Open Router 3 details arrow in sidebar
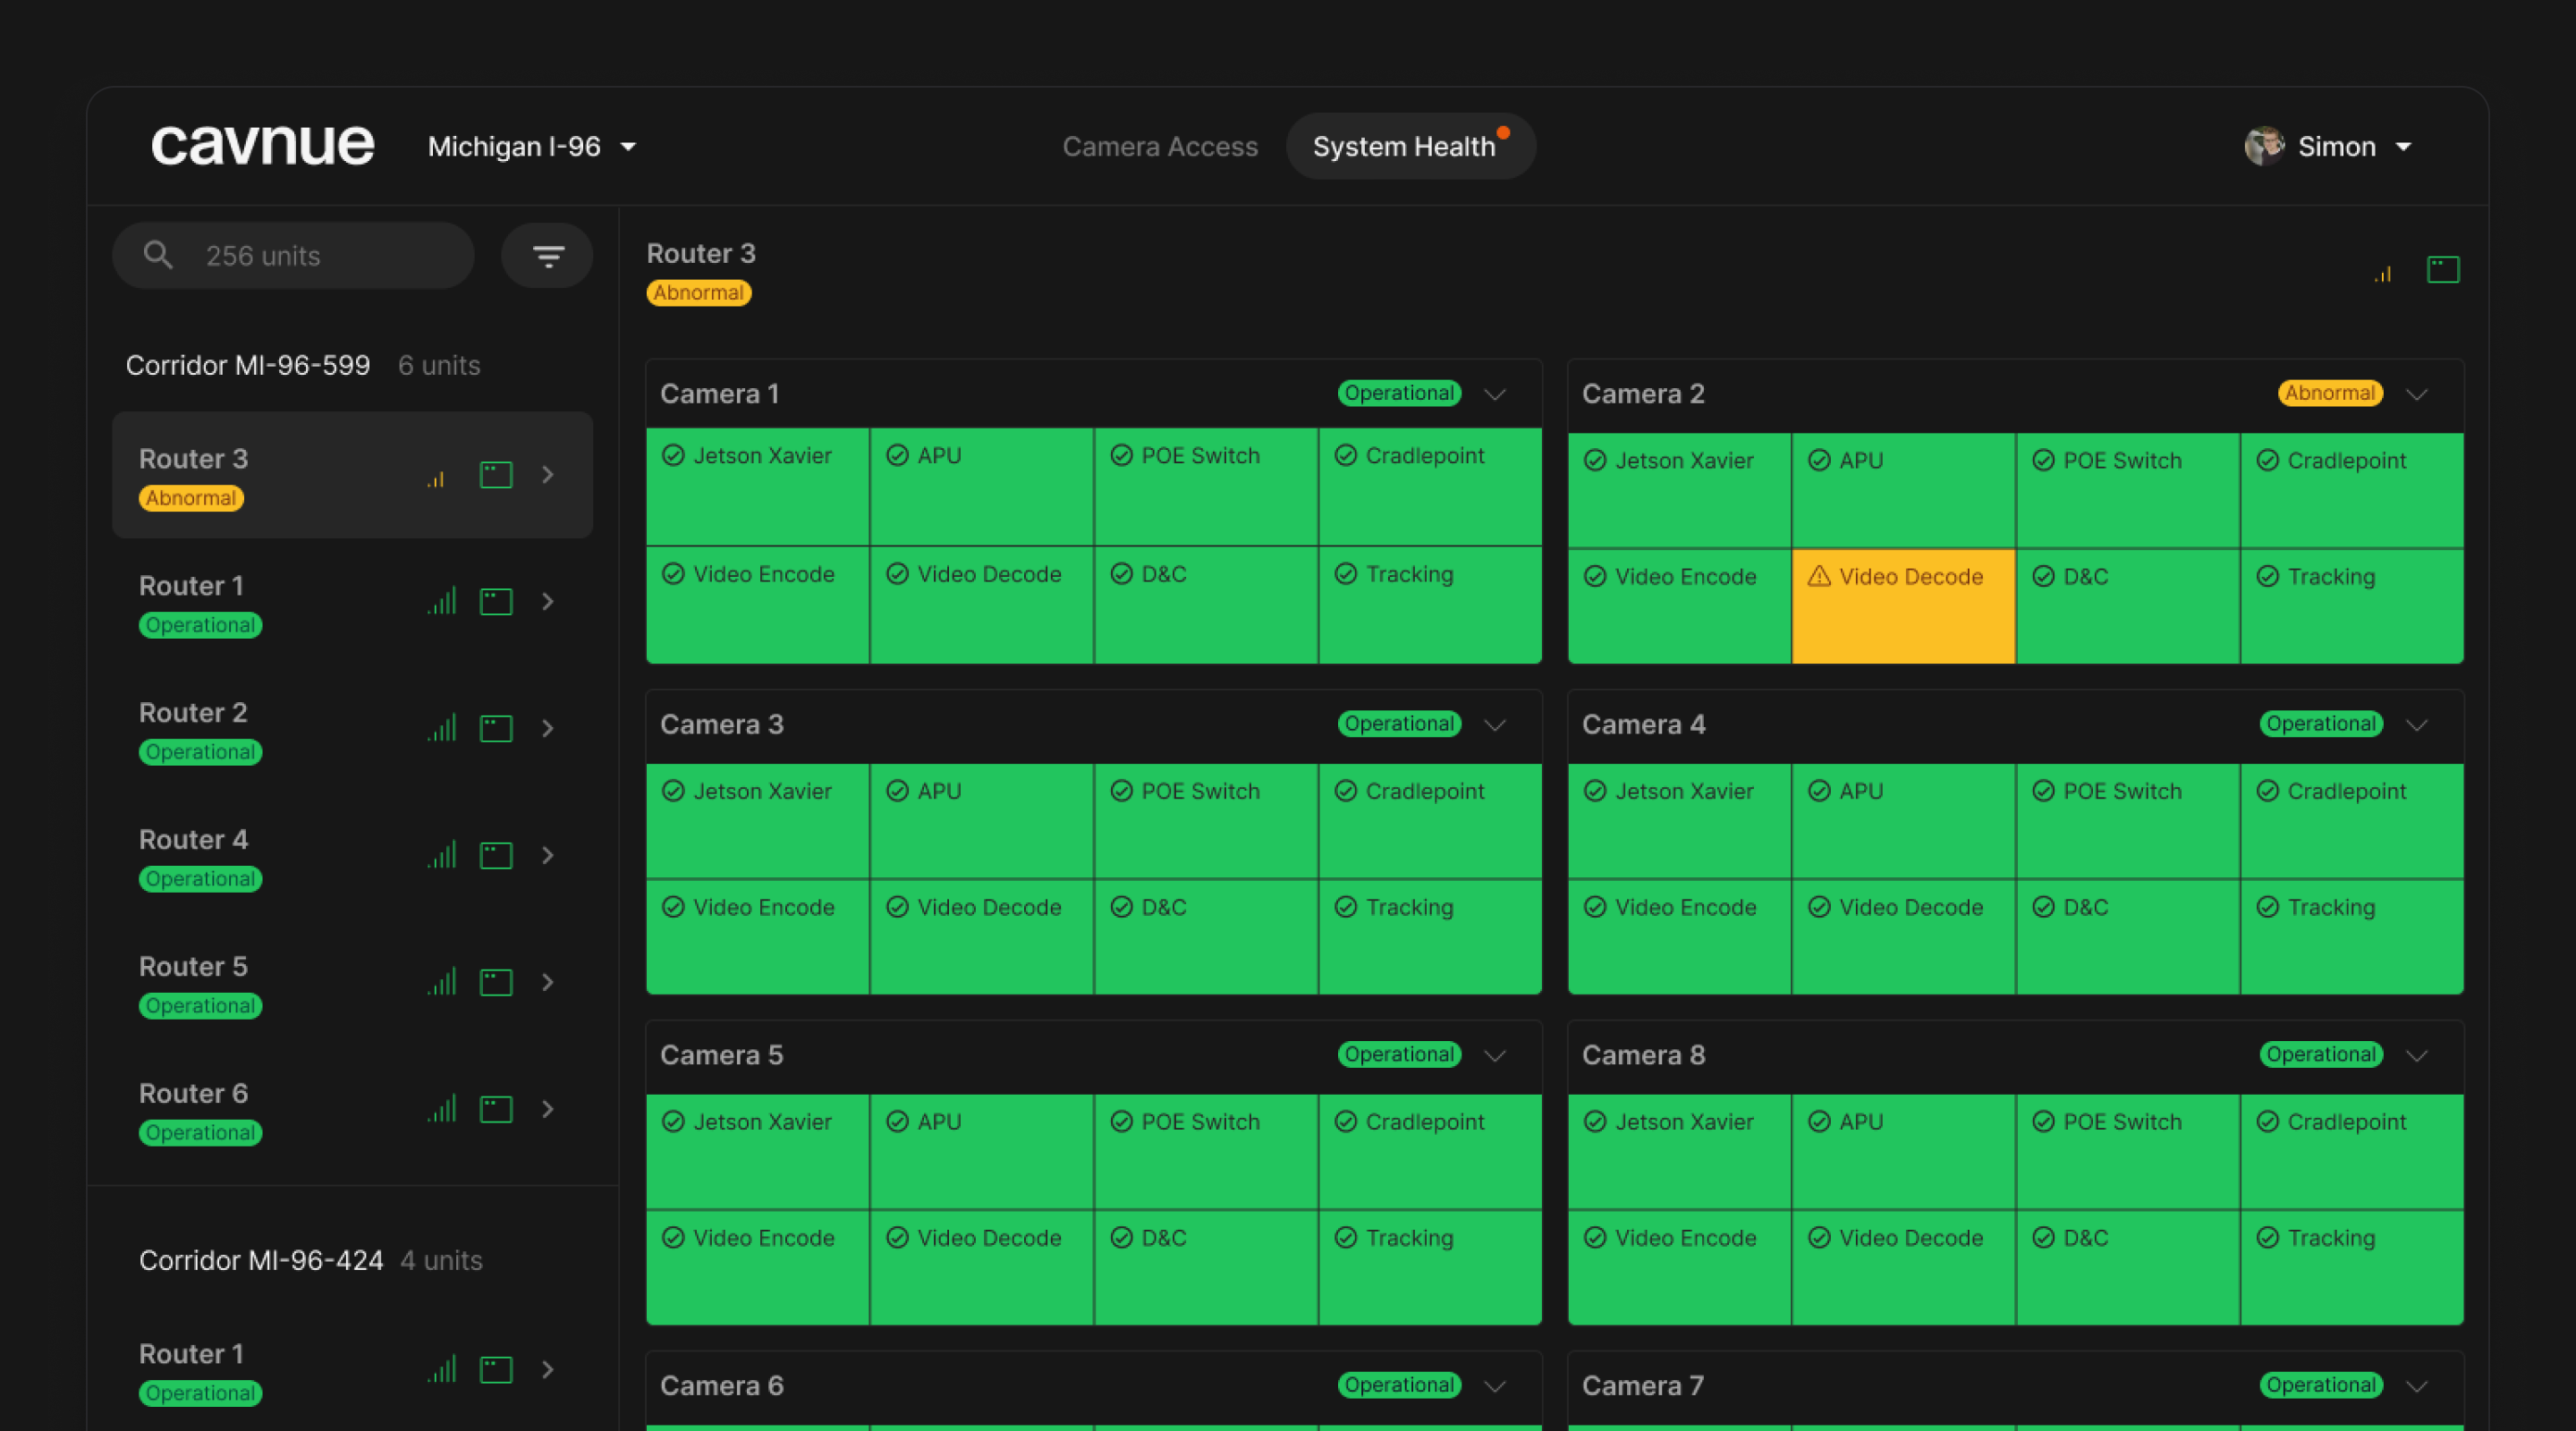The height and width of the screenshot is (1431, 2576). pyautogui.click(x=548, y=475)
